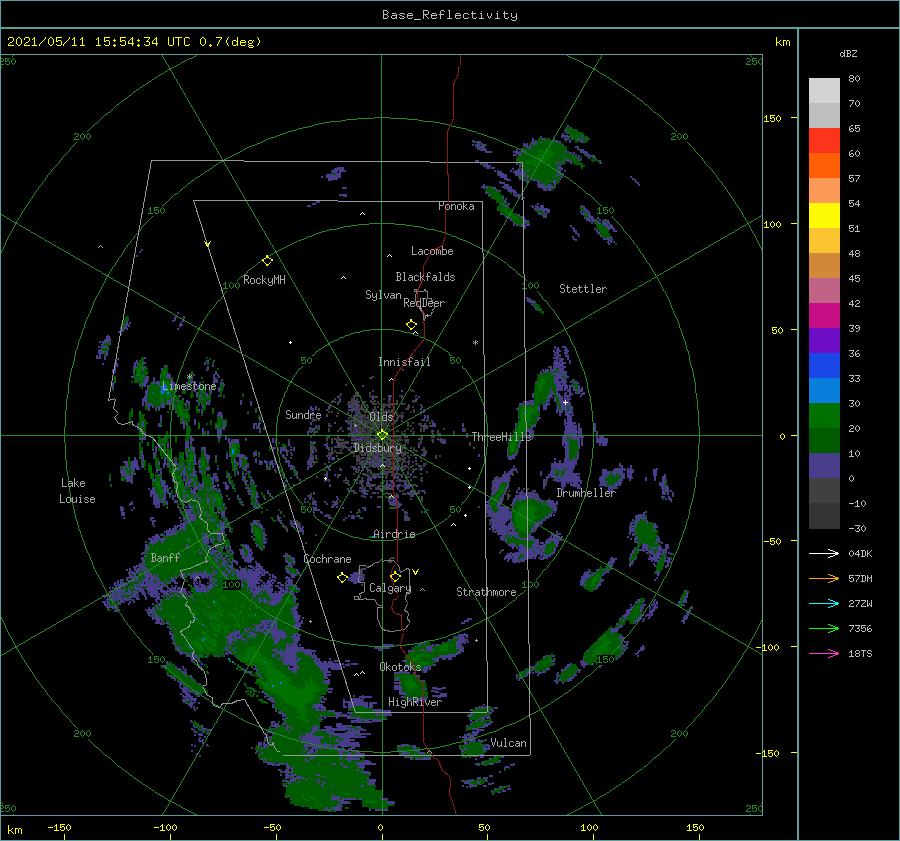The height and width of the screenshot is (841, 900).
Task: Click the white asterisk marker above Limestone
Action: (x=189, y=377)
